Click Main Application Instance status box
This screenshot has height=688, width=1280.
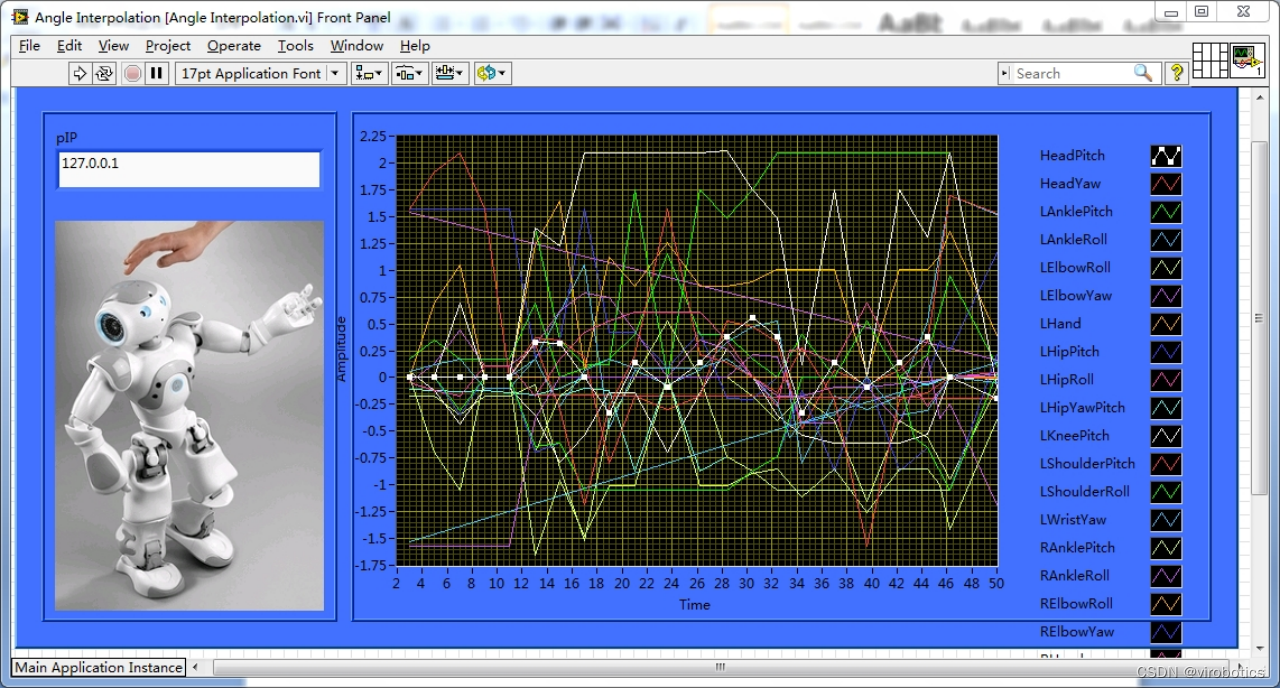click(99, 667)
